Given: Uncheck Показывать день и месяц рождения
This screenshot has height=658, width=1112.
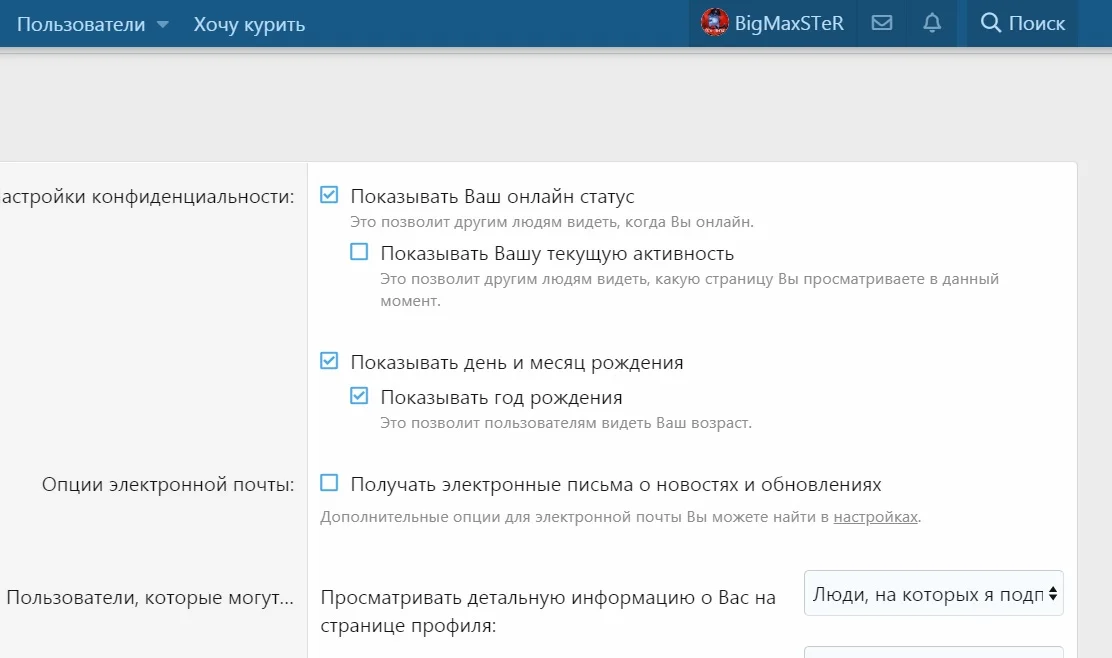Looking at the screenshot, I should coord(329,361).
